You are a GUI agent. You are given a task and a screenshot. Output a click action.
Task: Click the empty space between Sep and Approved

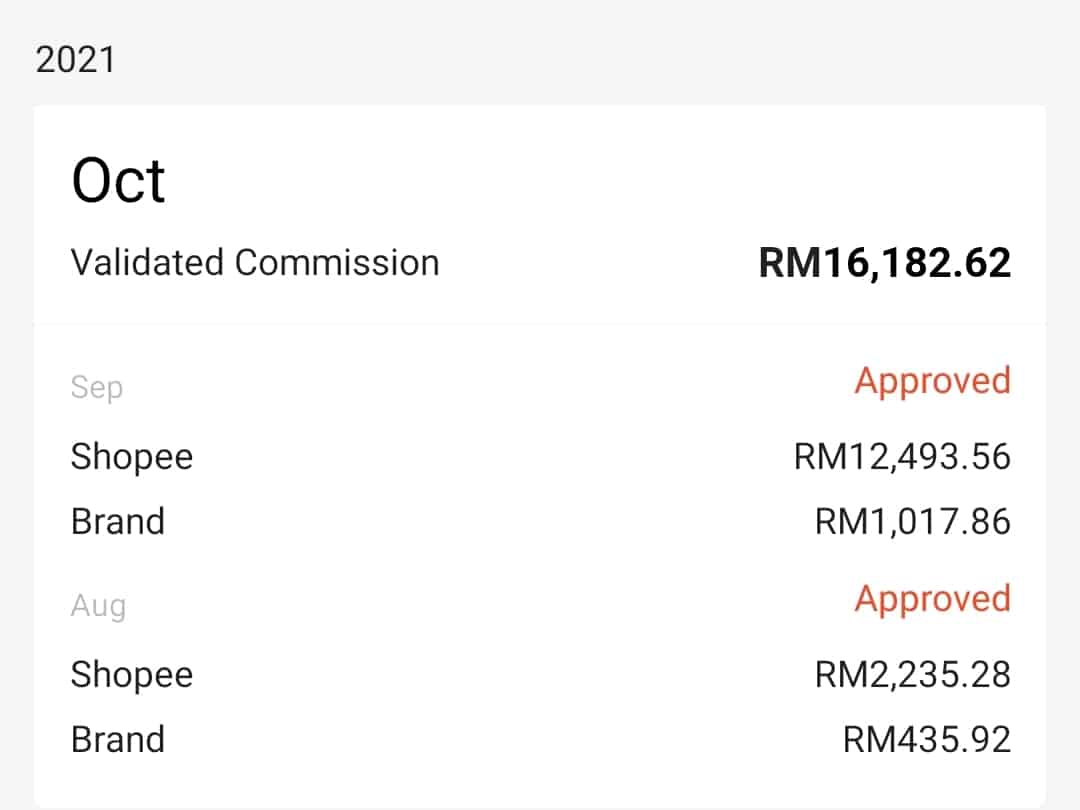point(480,385)
